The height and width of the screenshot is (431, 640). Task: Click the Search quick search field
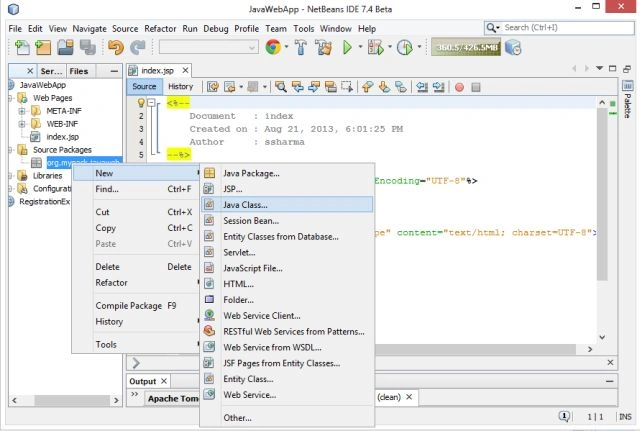(559, 28)
